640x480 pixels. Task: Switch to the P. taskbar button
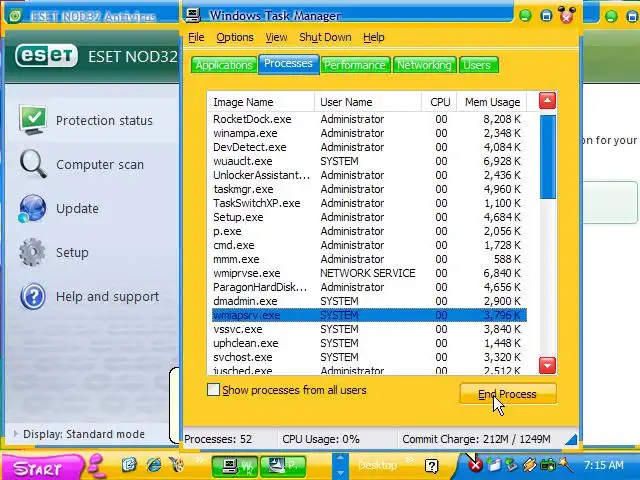283,467
